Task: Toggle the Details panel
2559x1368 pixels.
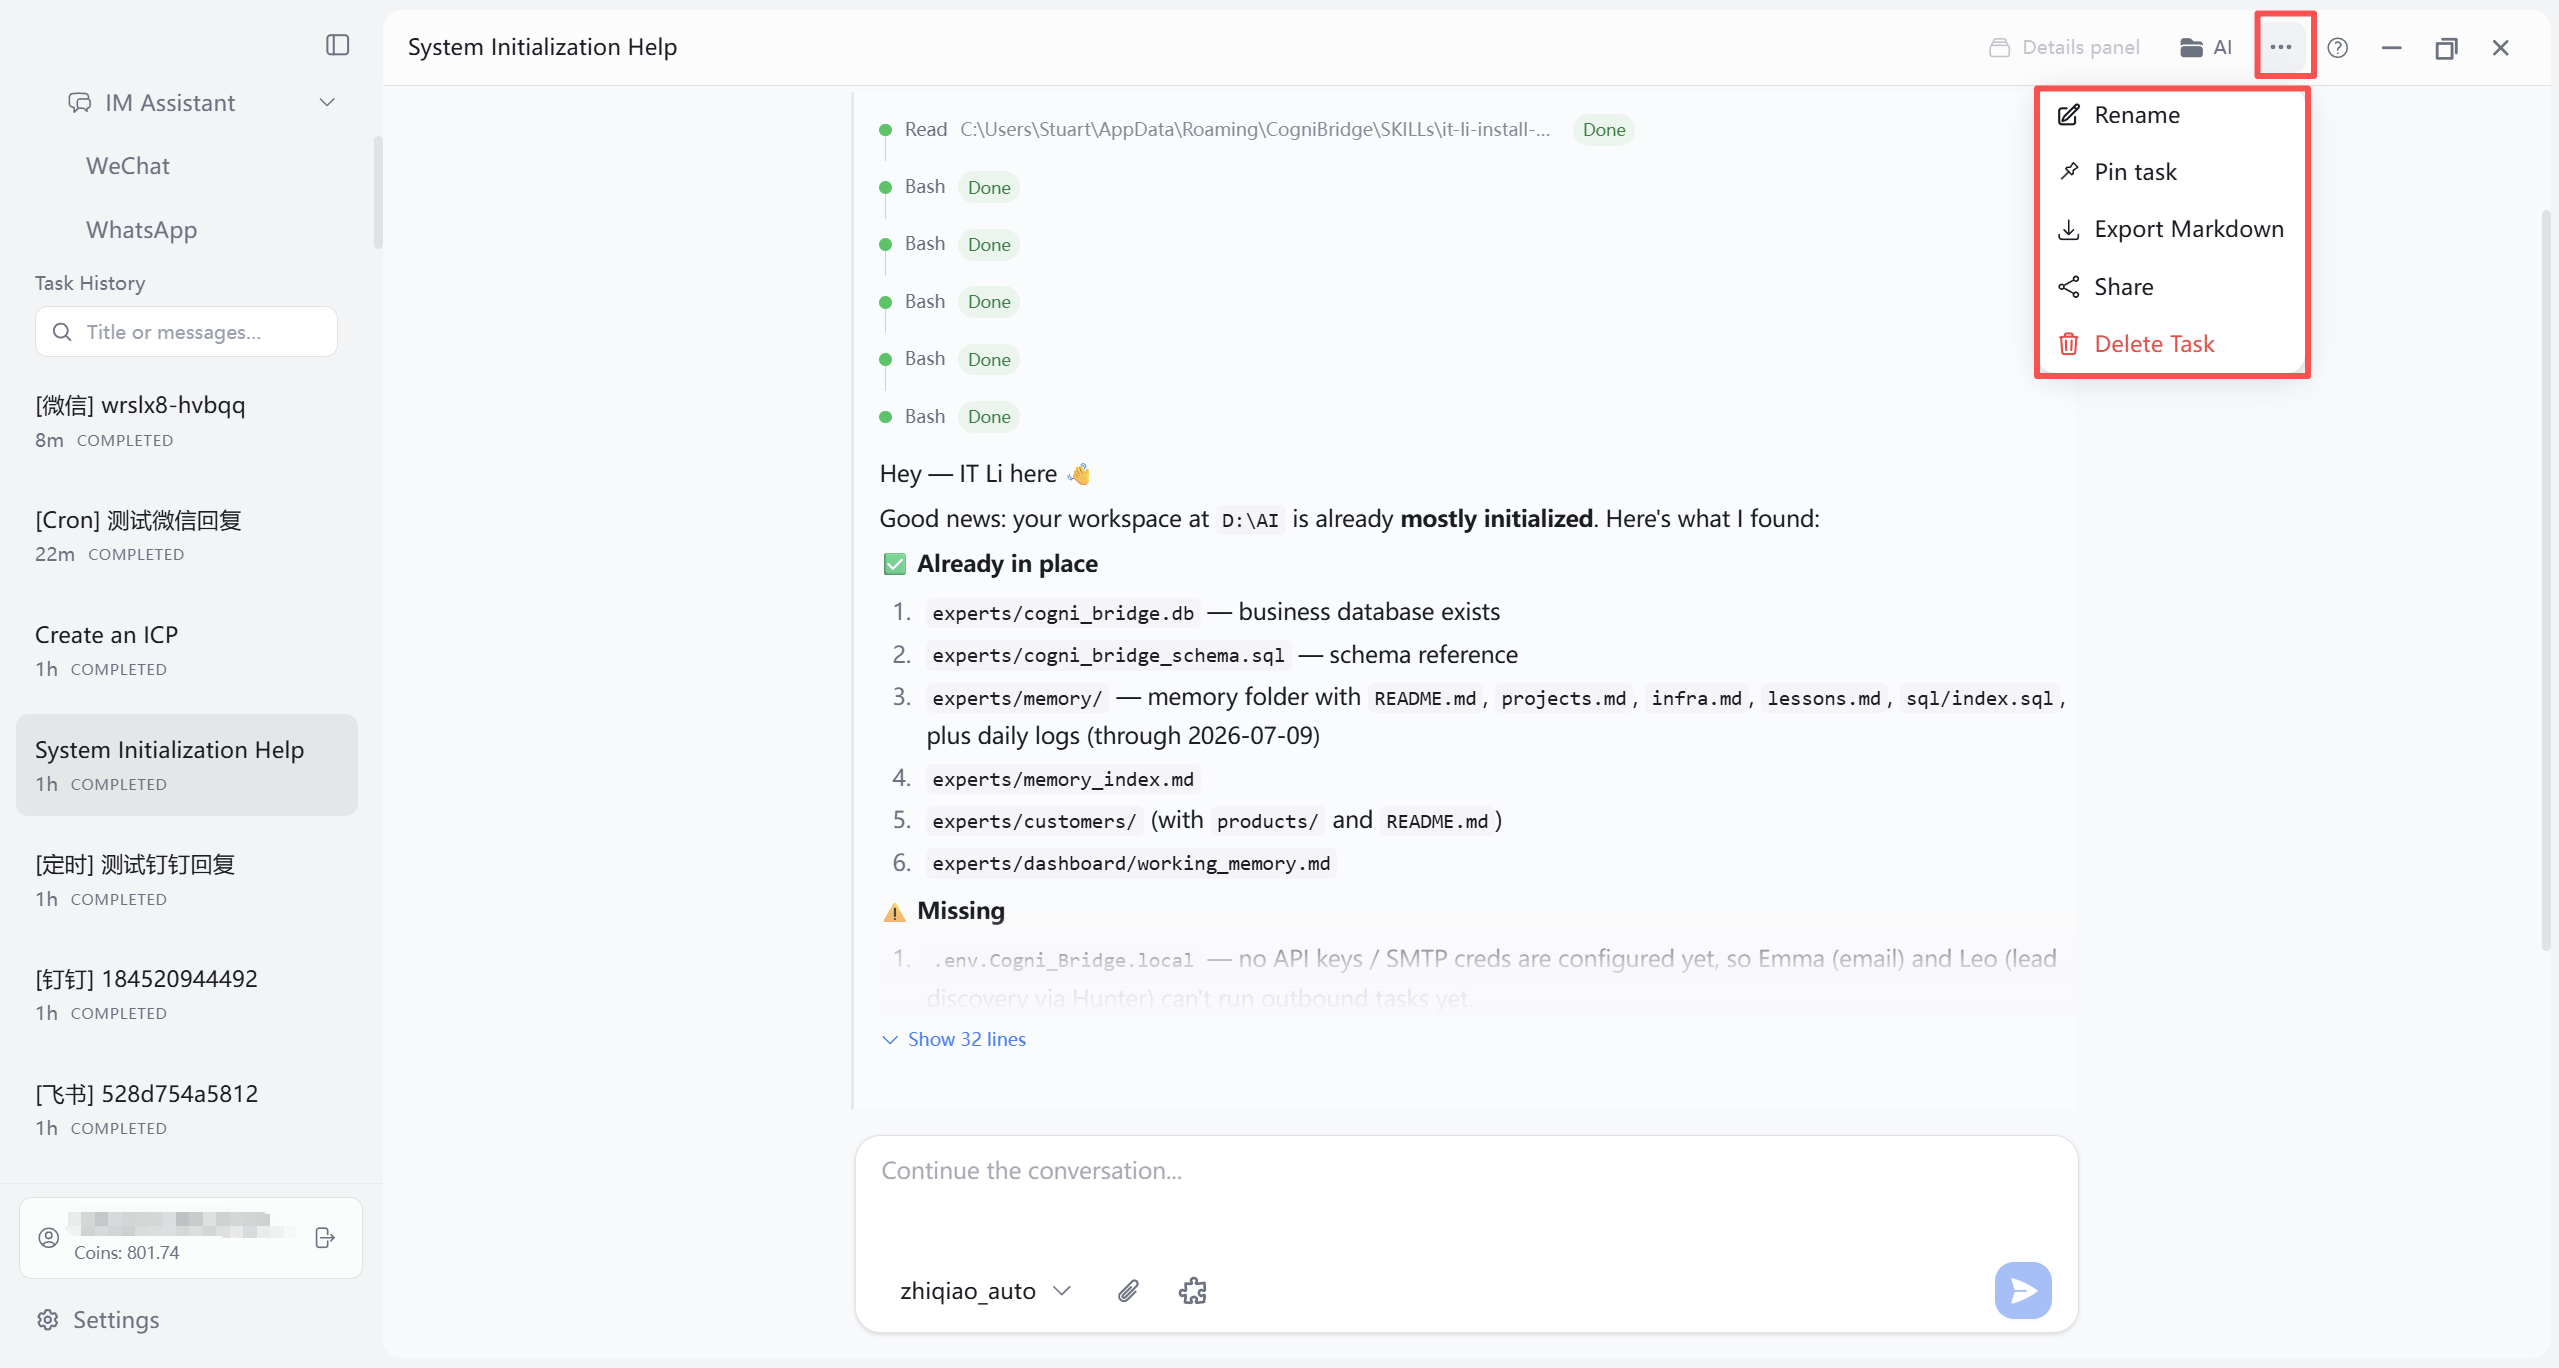Action: [2063, 47]
